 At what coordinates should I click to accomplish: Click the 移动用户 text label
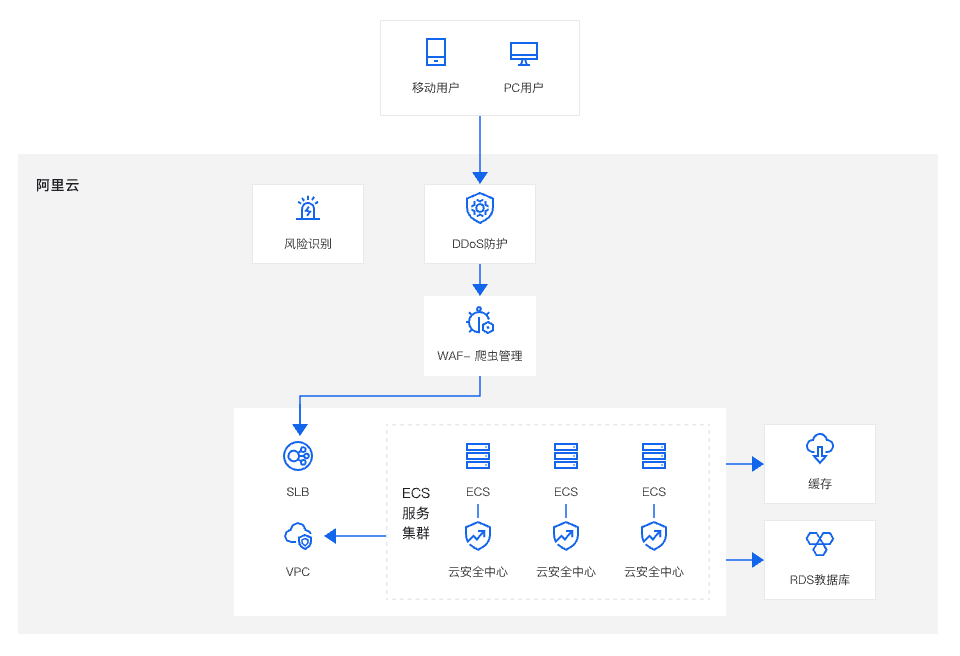tap(435, 88)
